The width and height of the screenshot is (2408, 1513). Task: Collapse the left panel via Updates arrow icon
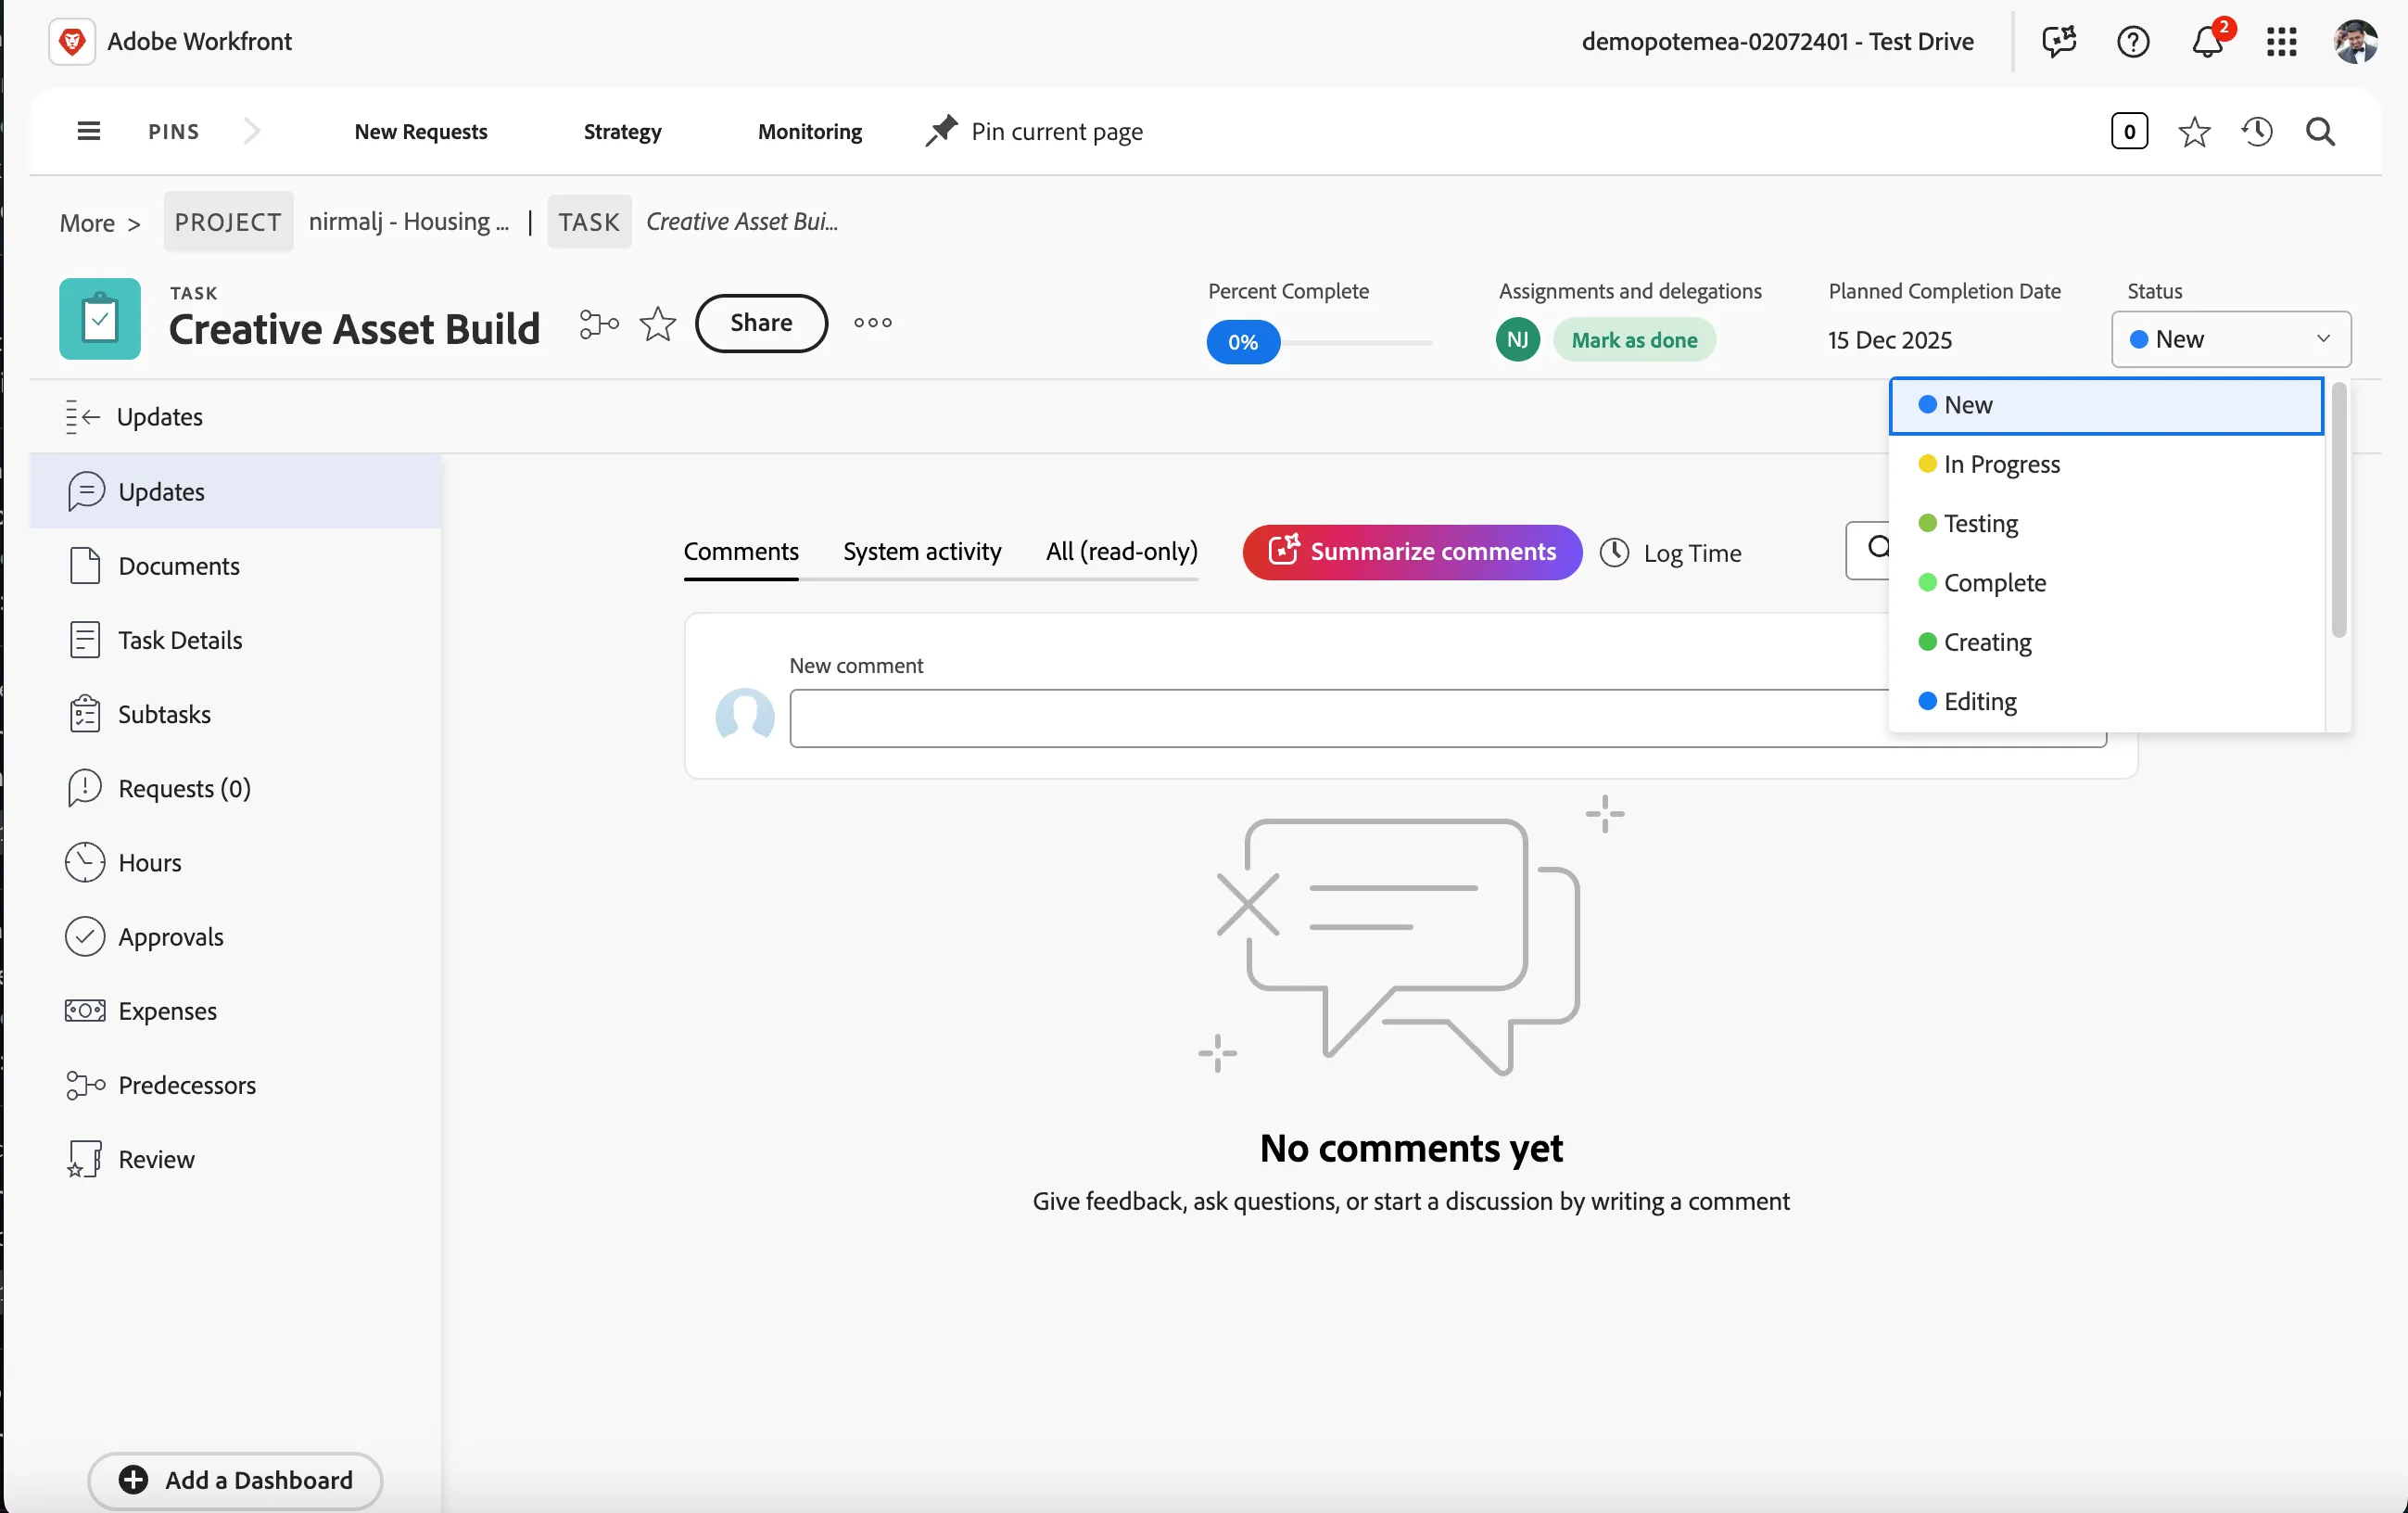(x=83, y=416)
